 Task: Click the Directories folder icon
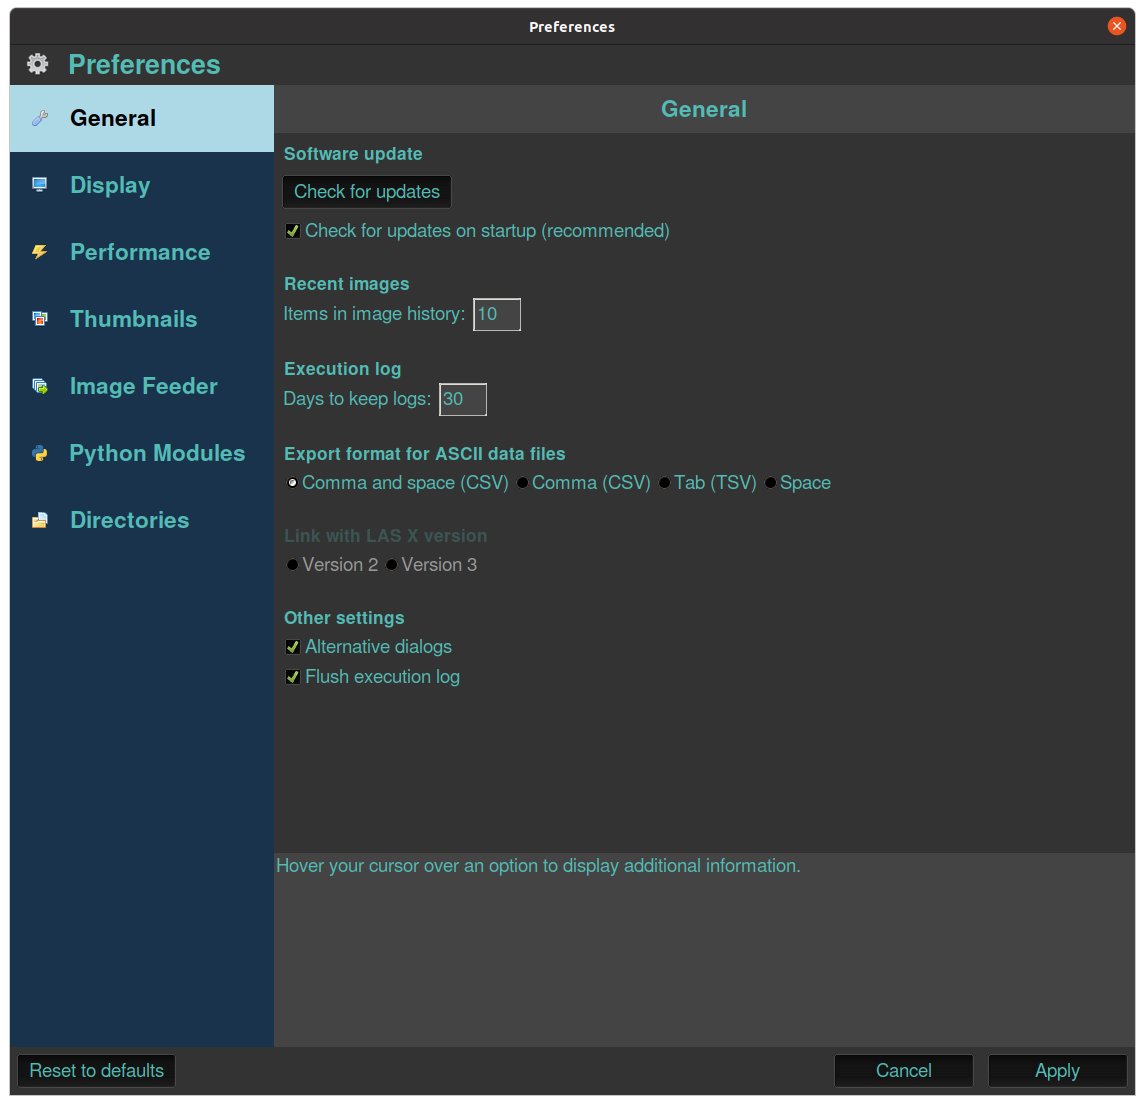point(40,520)
